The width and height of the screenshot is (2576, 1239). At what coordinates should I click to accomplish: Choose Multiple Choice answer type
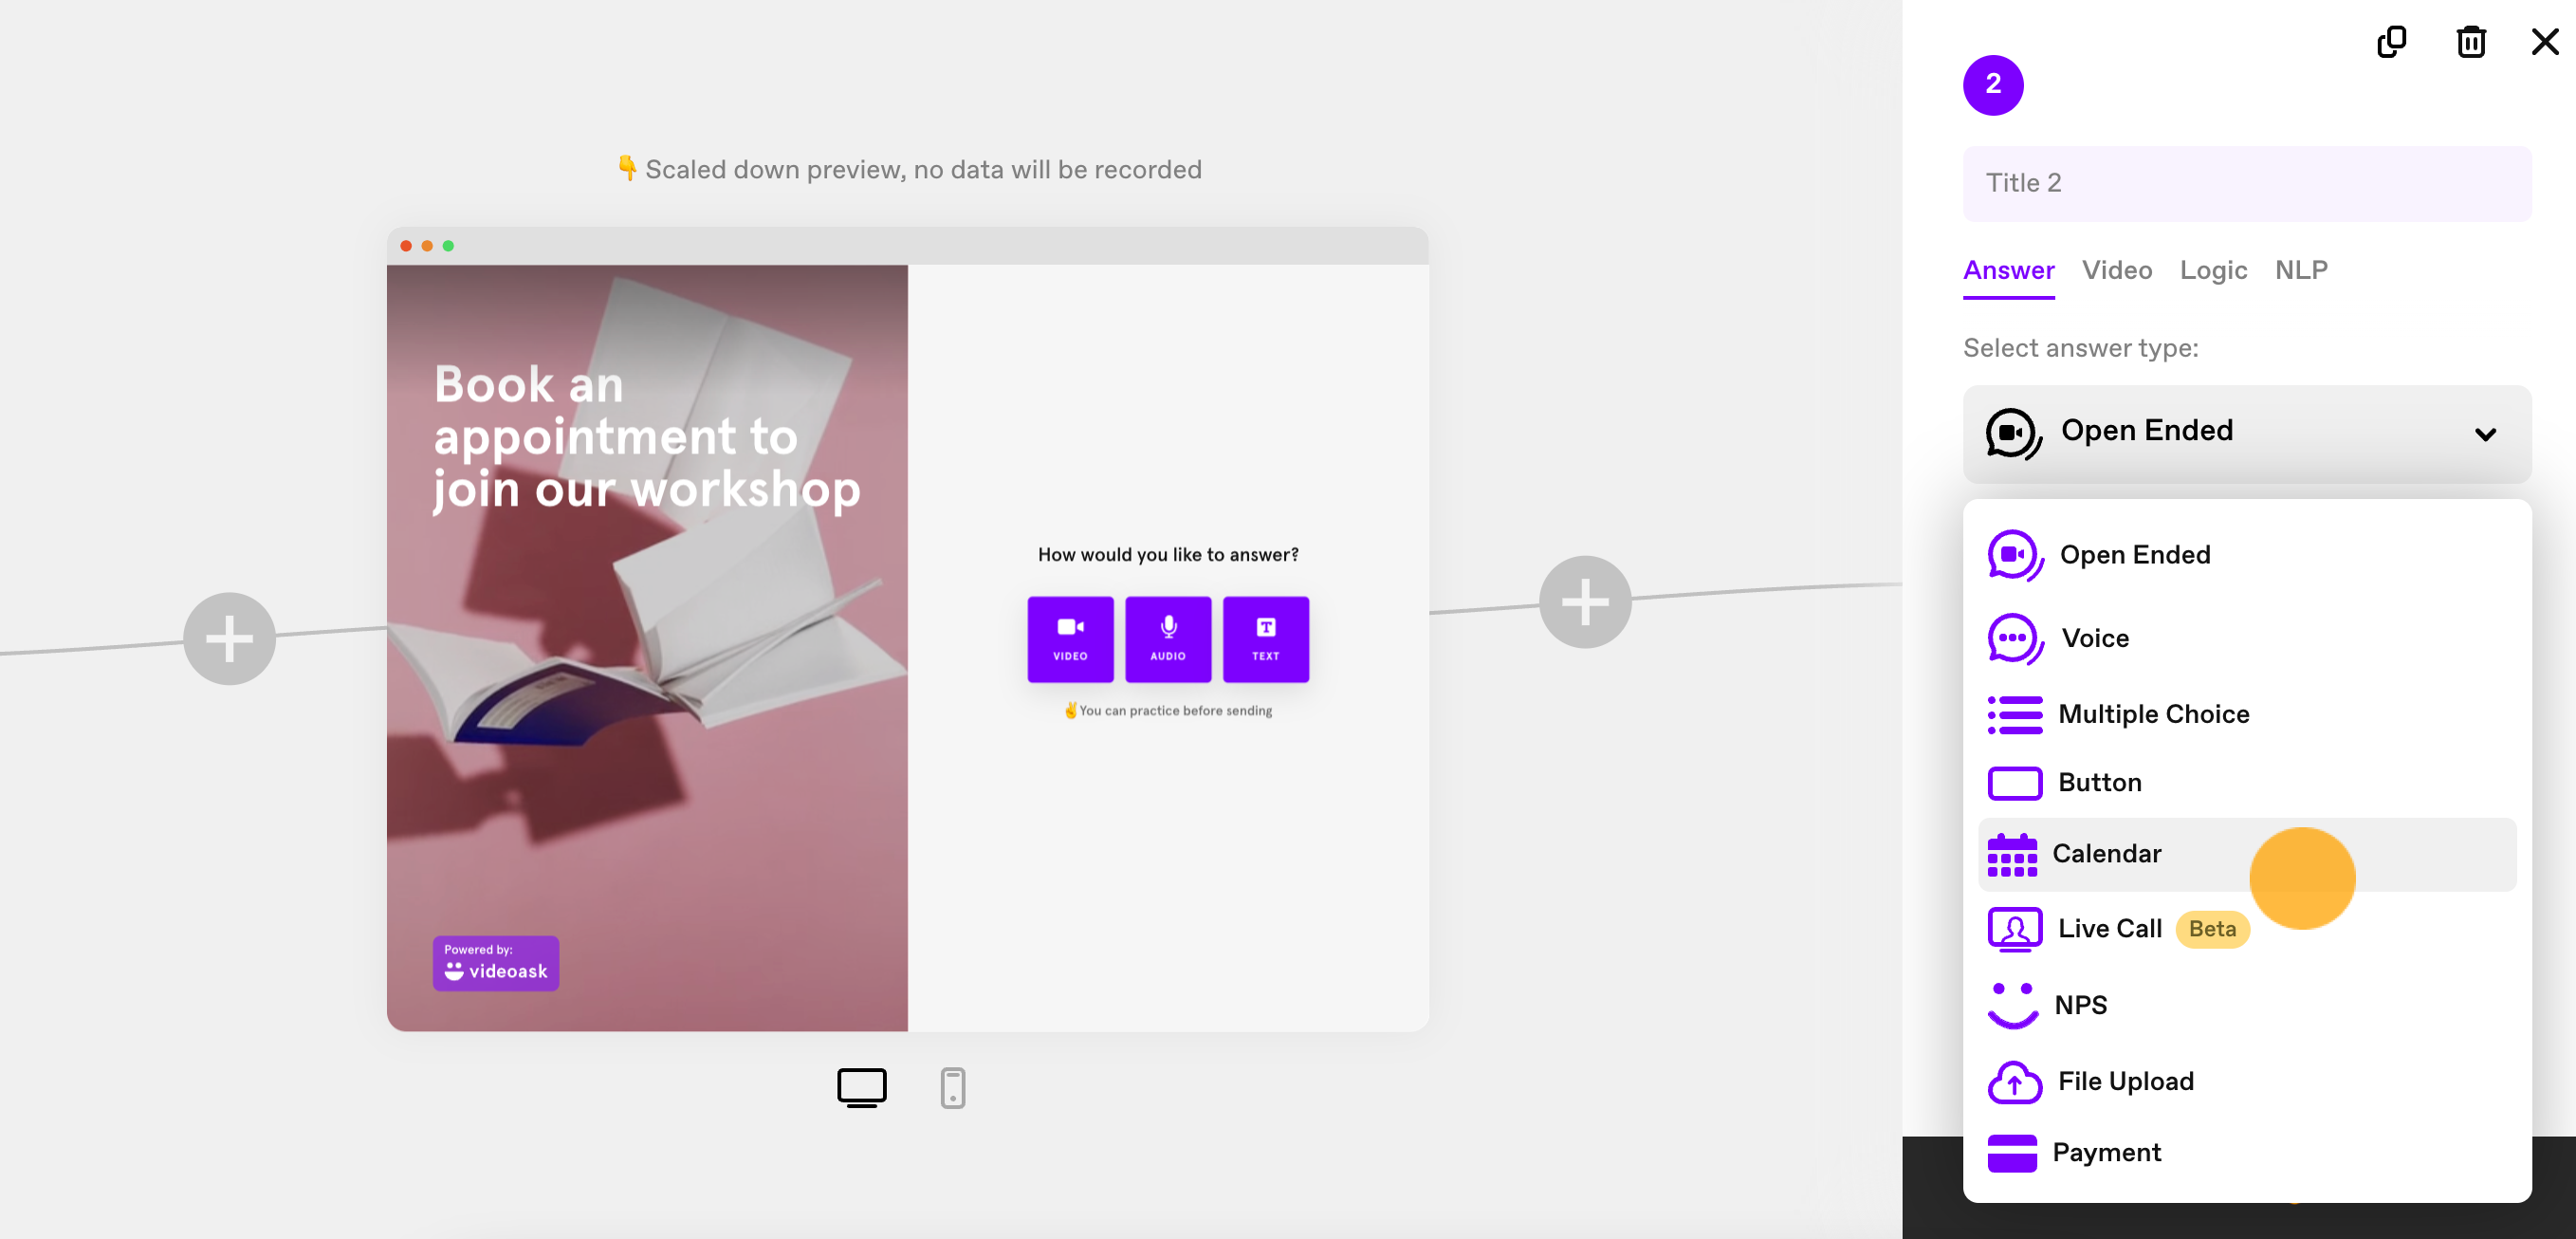(x=2246, y=714)
